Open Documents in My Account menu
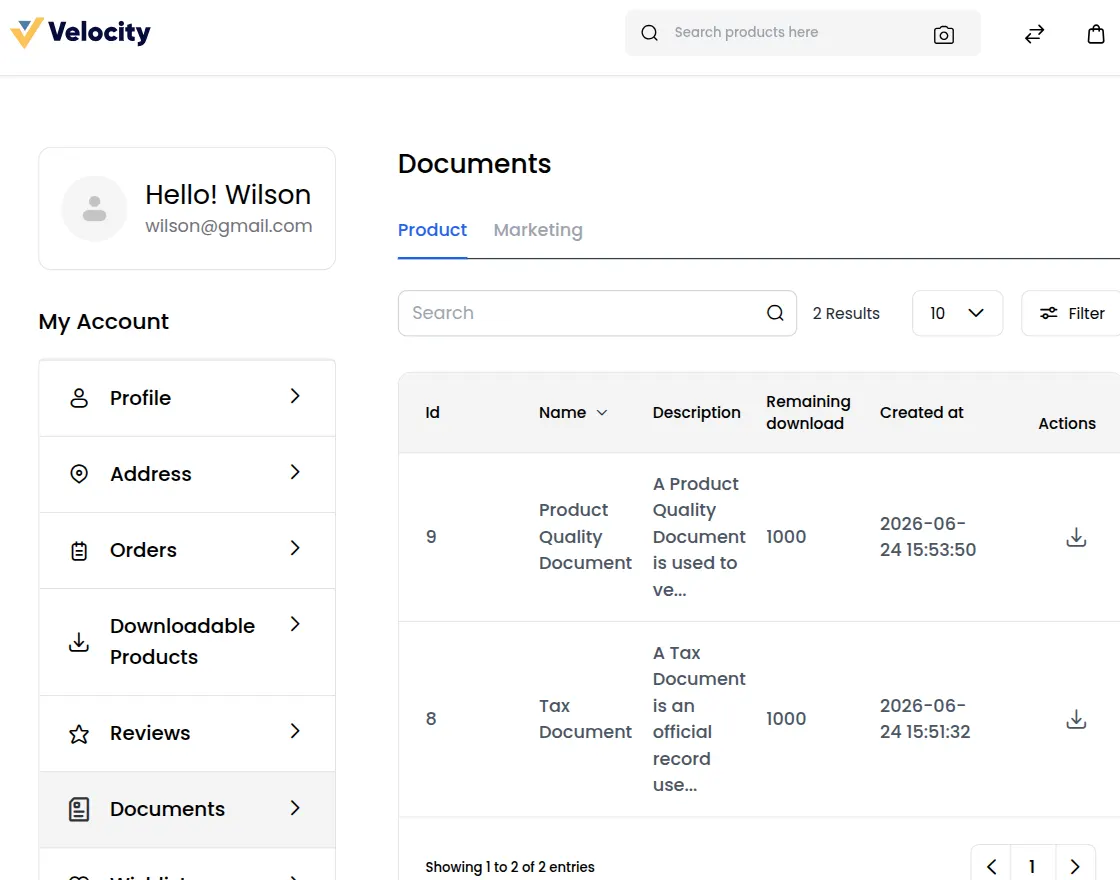The width and height of the screenshot is (1120, 880). [187, 810]
